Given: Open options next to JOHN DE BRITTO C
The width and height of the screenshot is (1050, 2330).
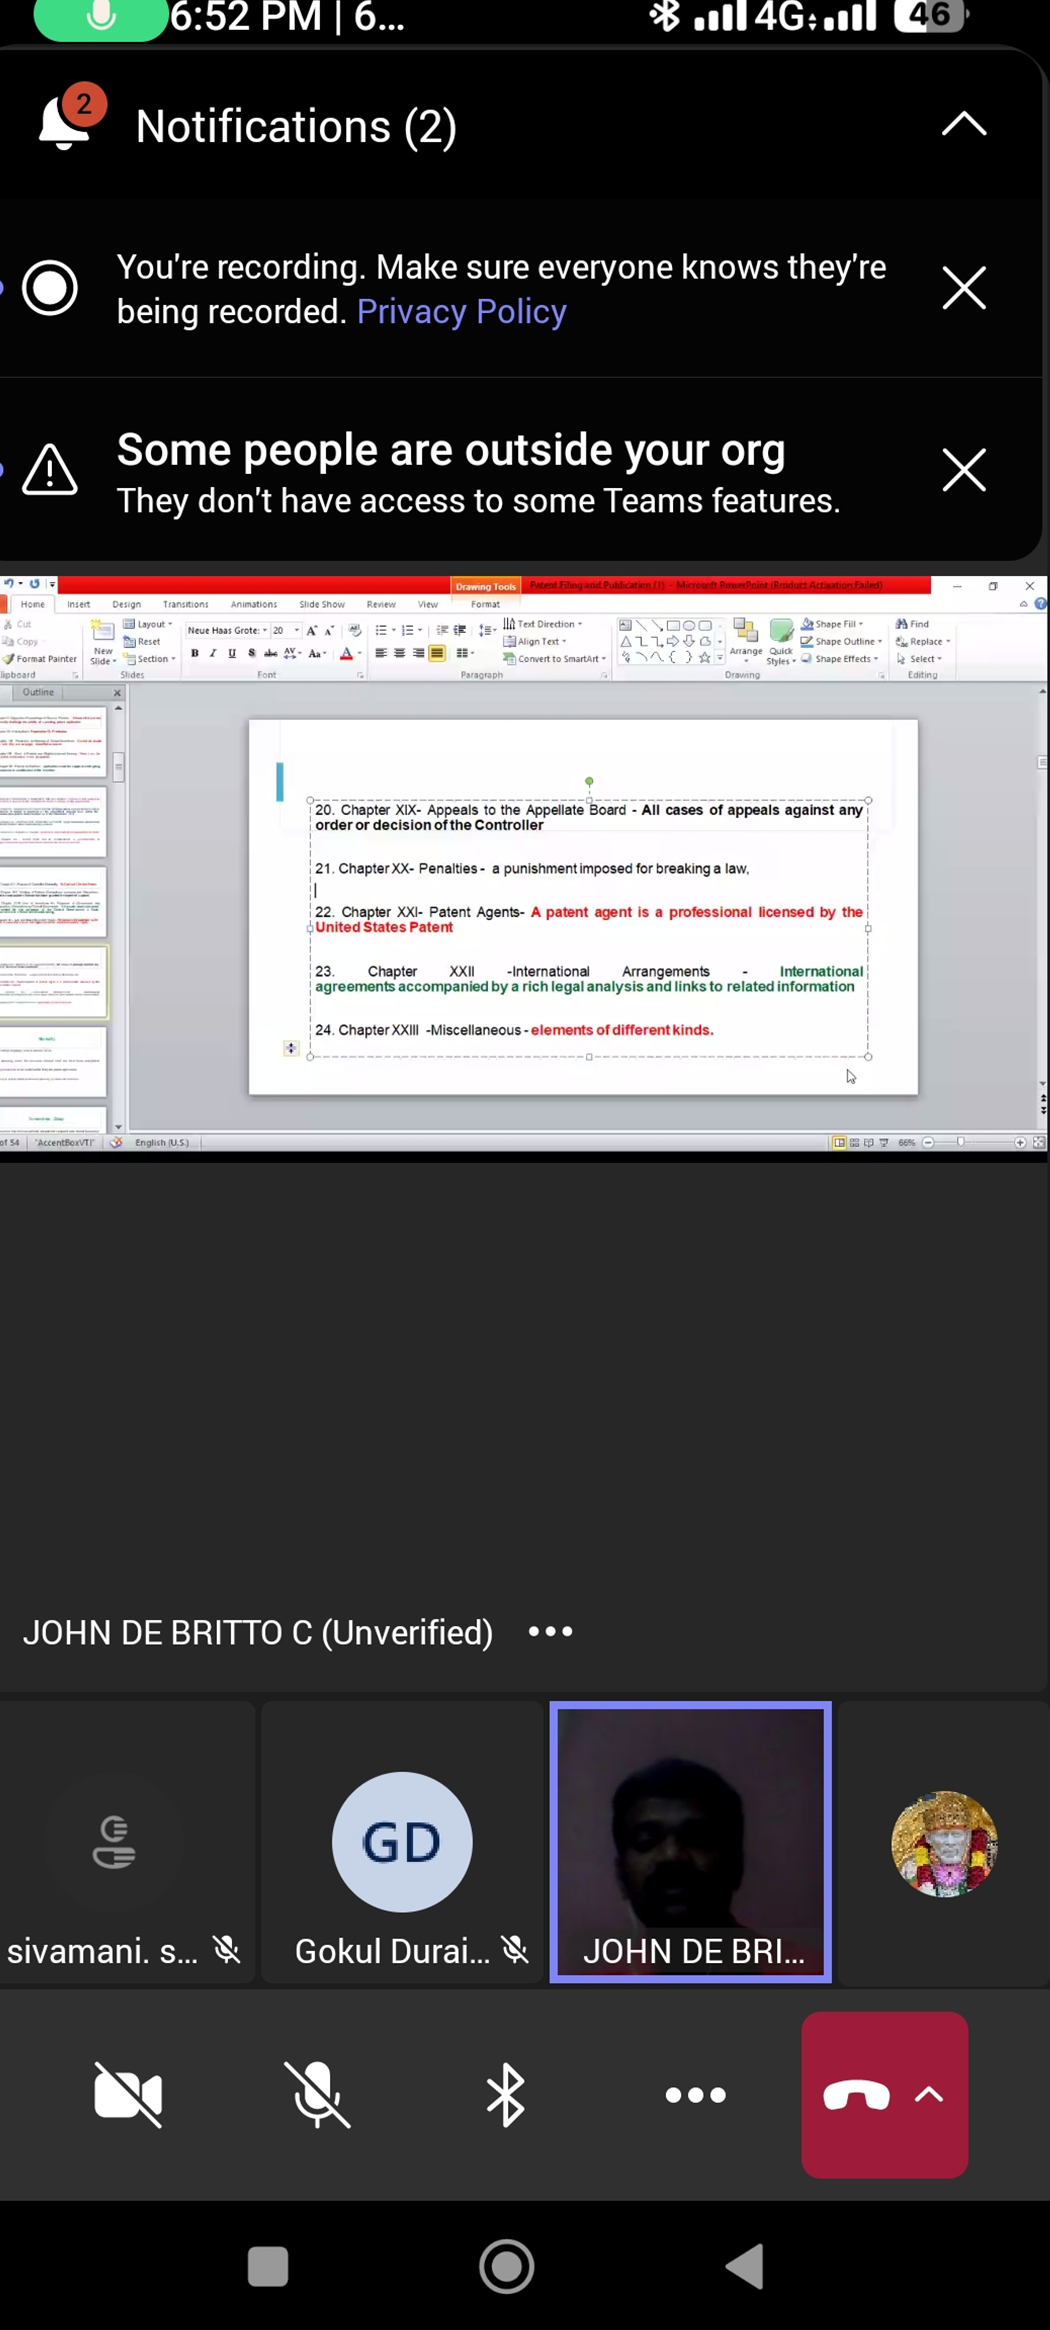Looking at the screenshot, I should pyautogui.click(x=550, y=1632).
